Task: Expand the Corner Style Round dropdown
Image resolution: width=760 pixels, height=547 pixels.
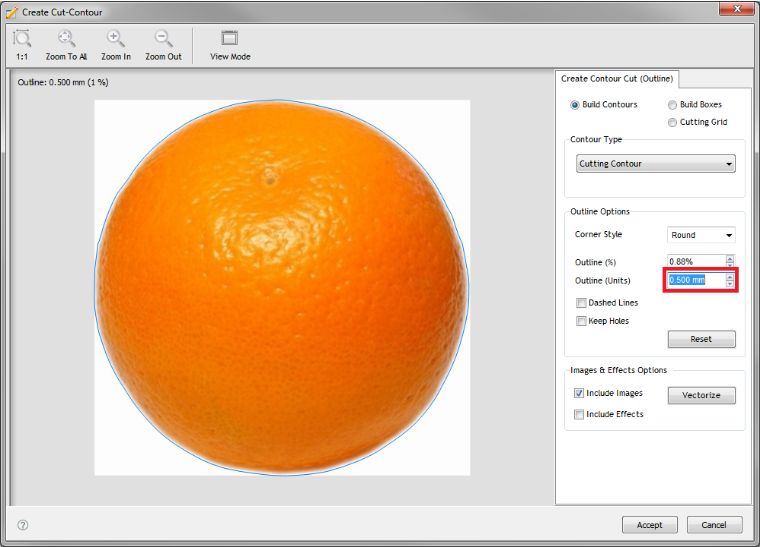Action: (701, 236)
